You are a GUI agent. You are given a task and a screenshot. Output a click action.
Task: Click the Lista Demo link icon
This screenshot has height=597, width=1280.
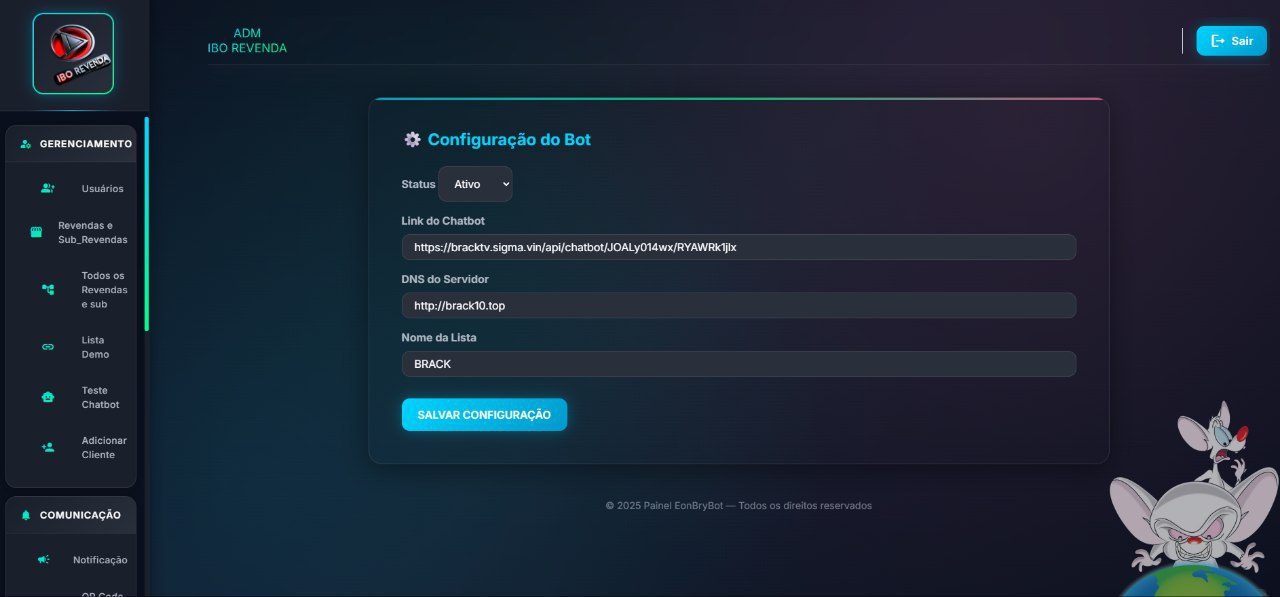[x=48, y=347]
